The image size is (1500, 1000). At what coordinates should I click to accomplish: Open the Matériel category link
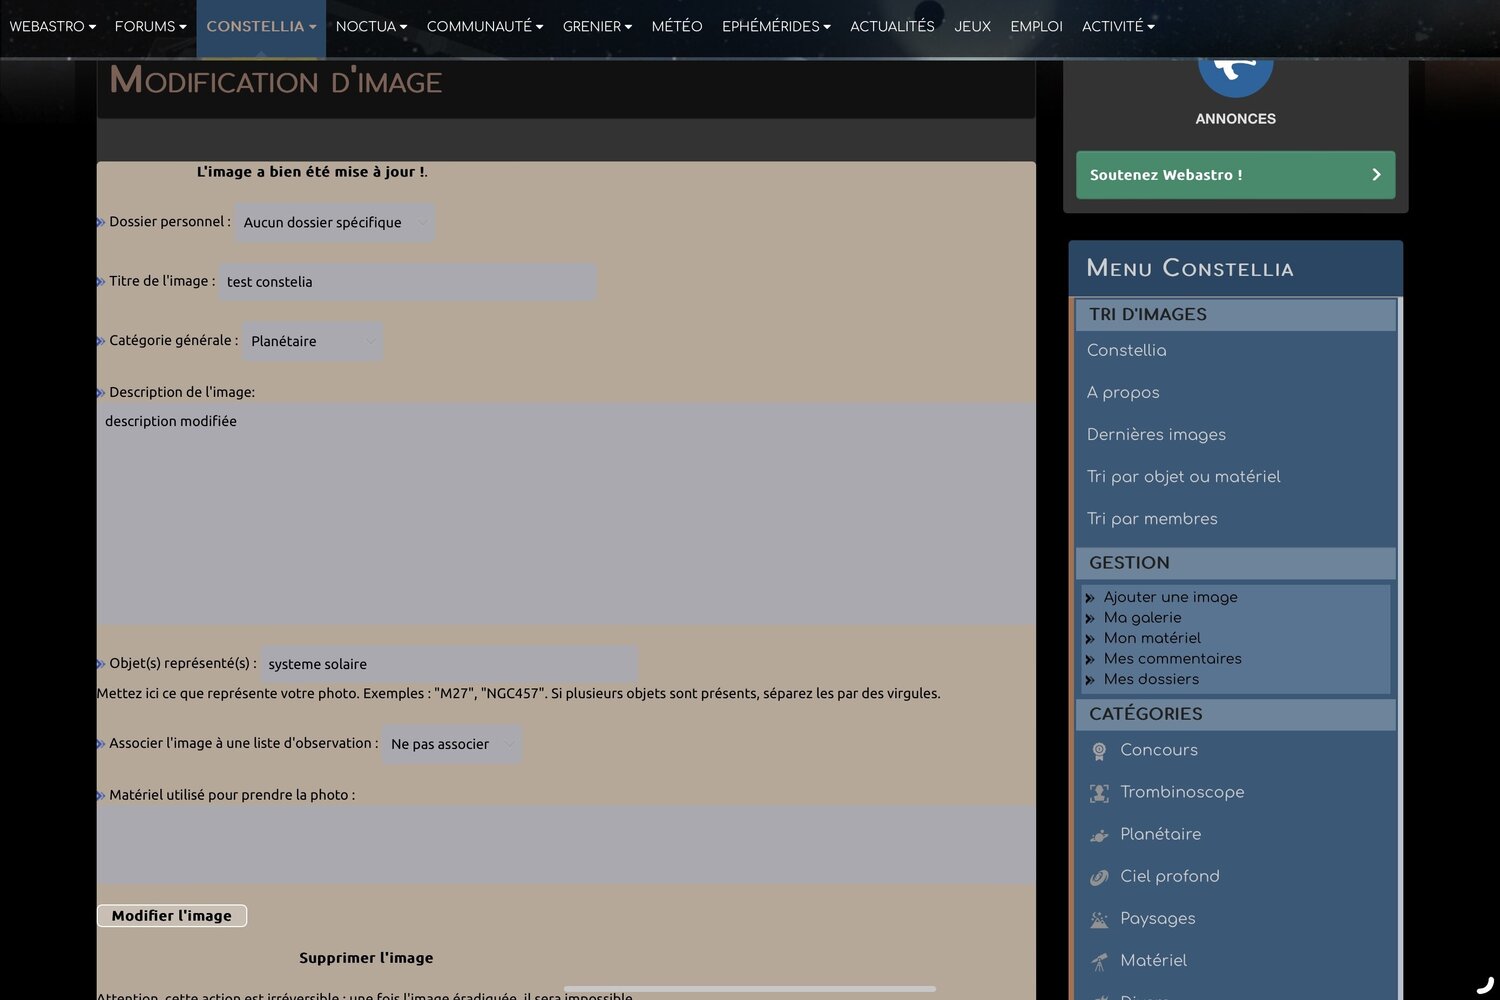click(x=1153, y=960)
